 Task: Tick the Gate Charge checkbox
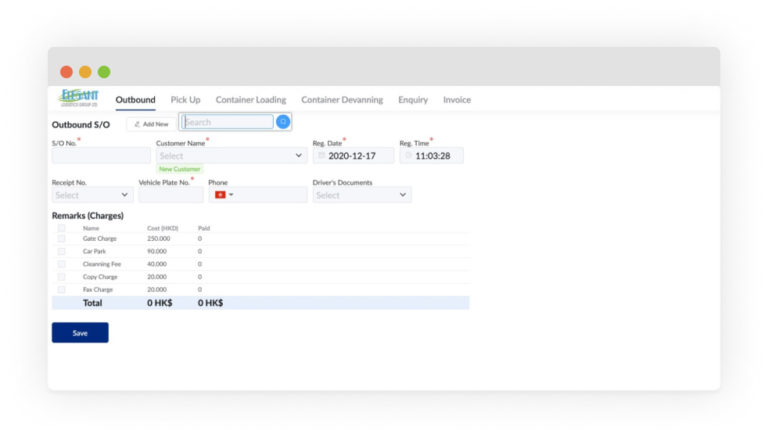coord(61,239)
